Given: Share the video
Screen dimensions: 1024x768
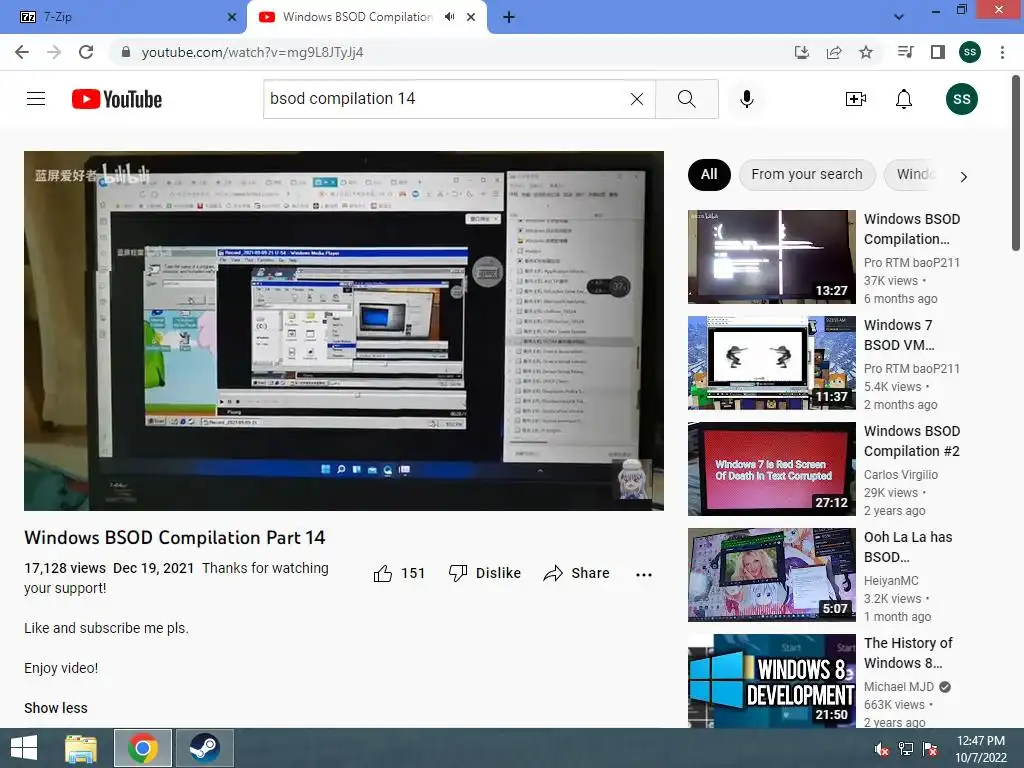Looking at the screenshot, I should pyautogui.click(x=577, y=573).
